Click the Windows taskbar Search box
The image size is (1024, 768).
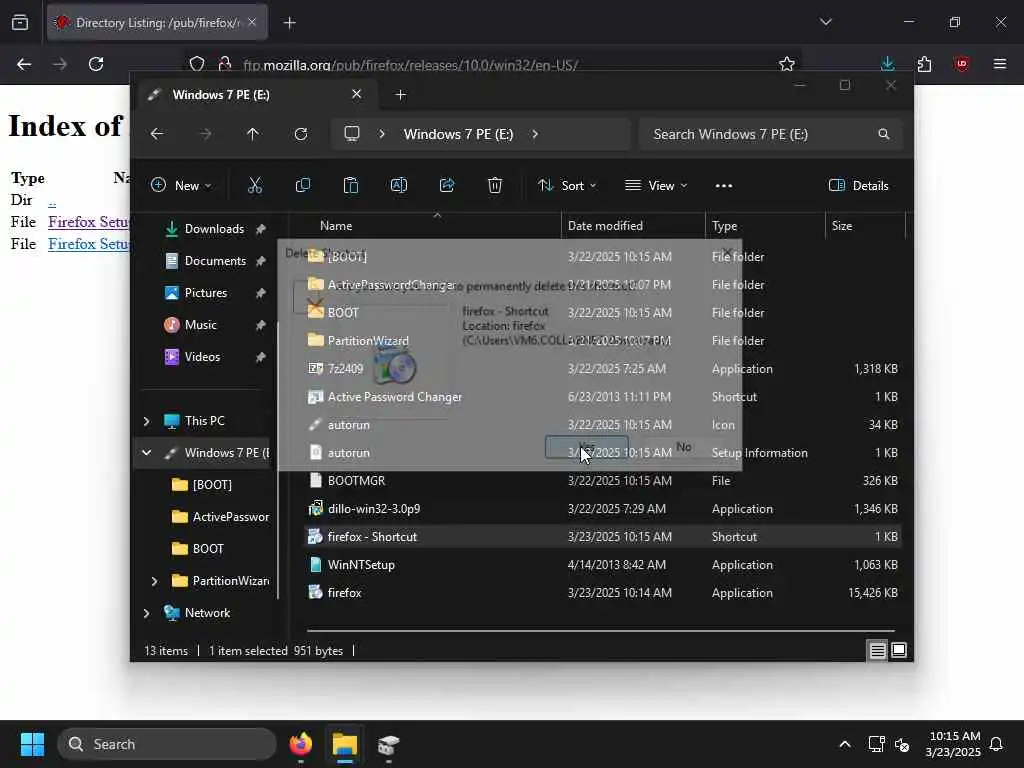[167, 744]
